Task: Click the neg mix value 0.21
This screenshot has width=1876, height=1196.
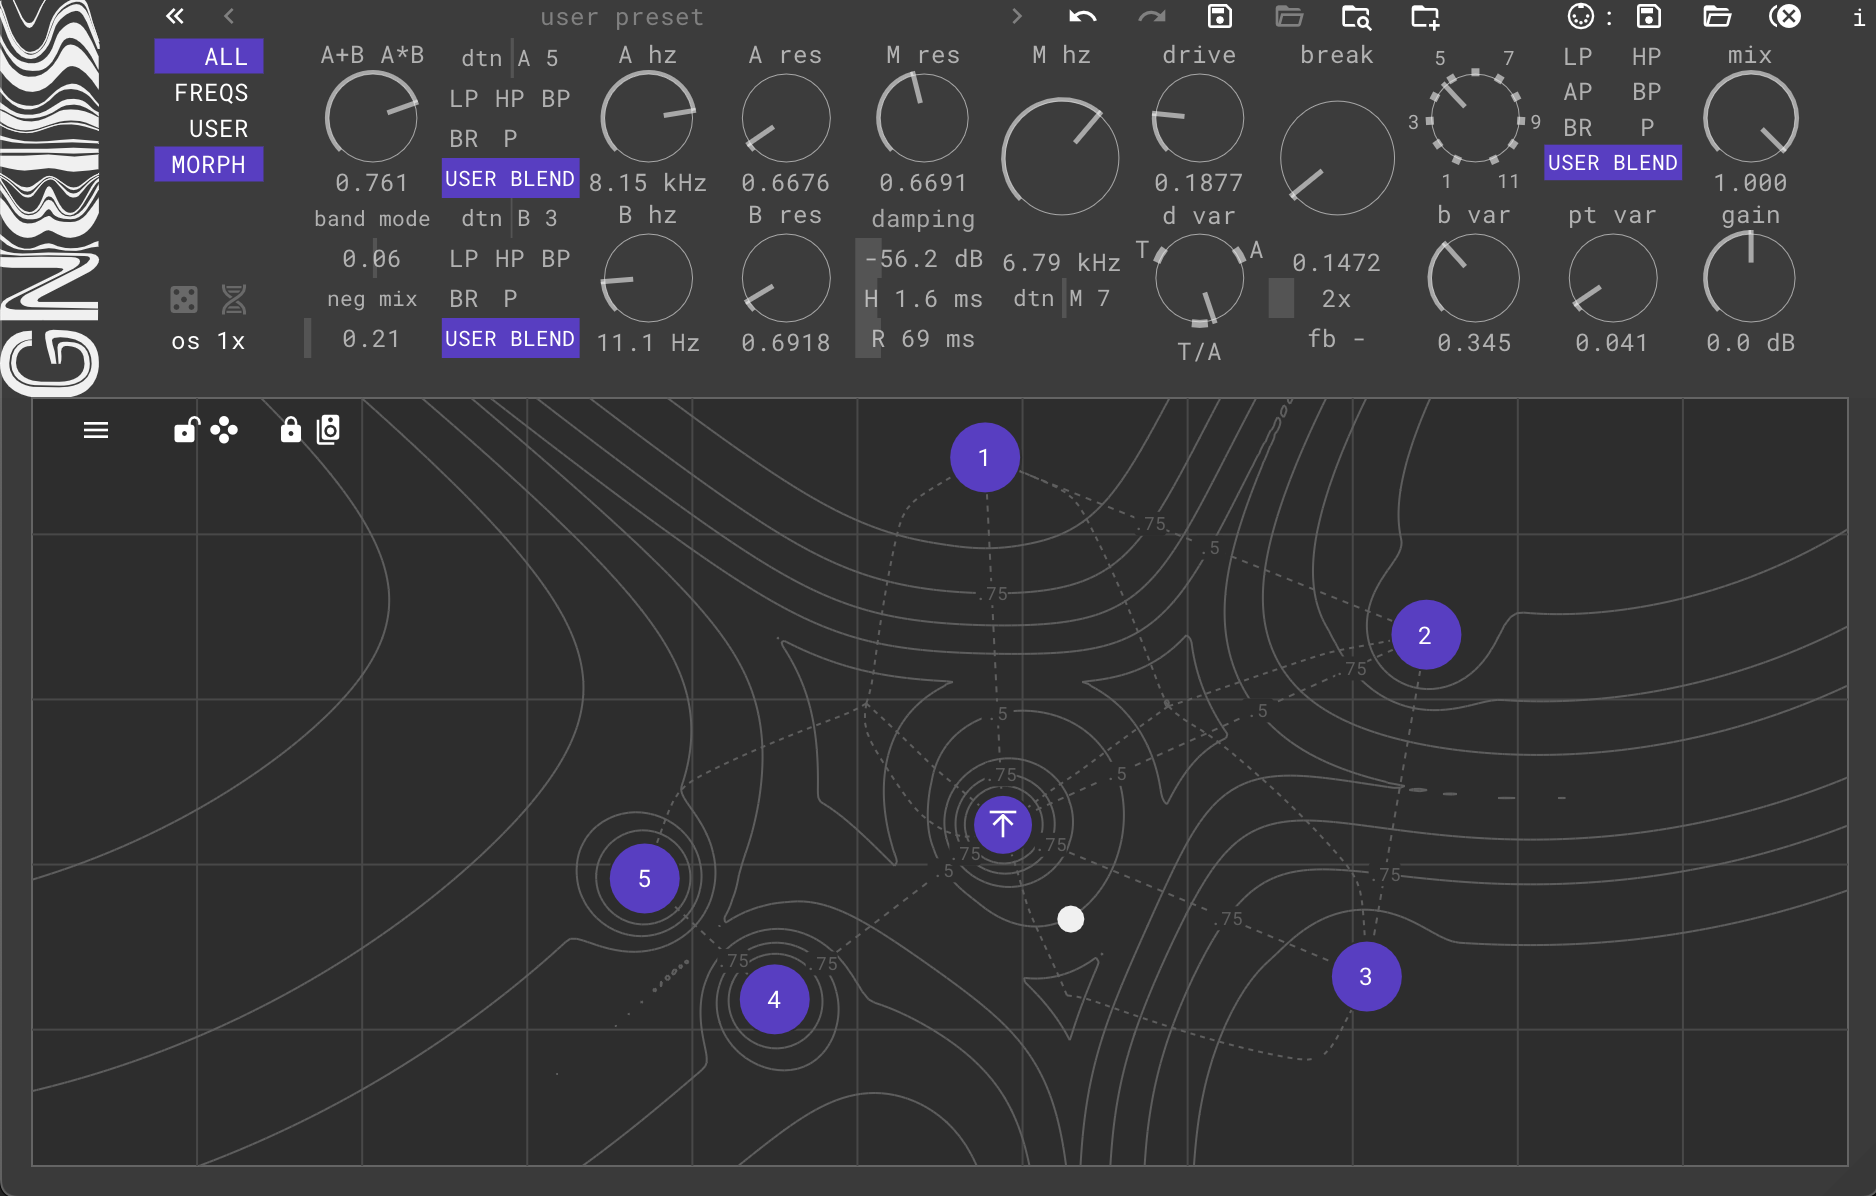Action: coord(371,339)
